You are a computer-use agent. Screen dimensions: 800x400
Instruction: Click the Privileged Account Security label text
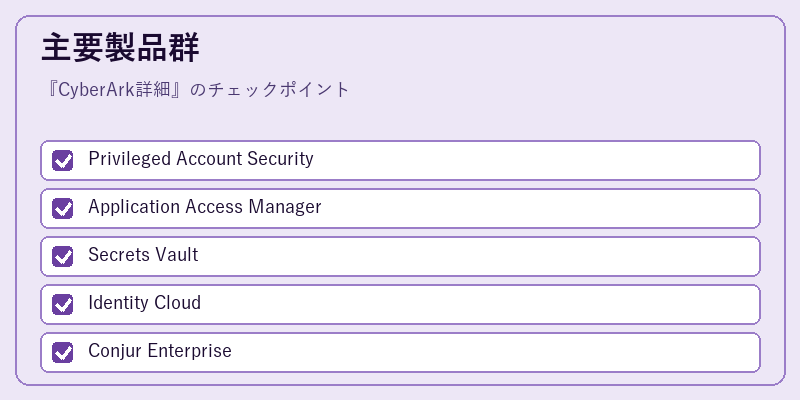(201, 159)
